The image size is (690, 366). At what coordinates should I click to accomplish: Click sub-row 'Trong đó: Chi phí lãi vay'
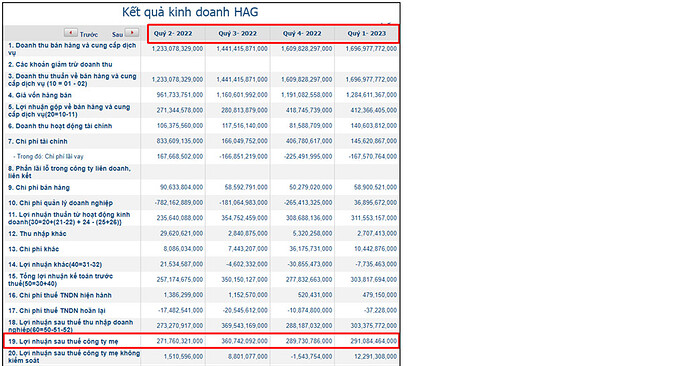(x=48, y=156)
